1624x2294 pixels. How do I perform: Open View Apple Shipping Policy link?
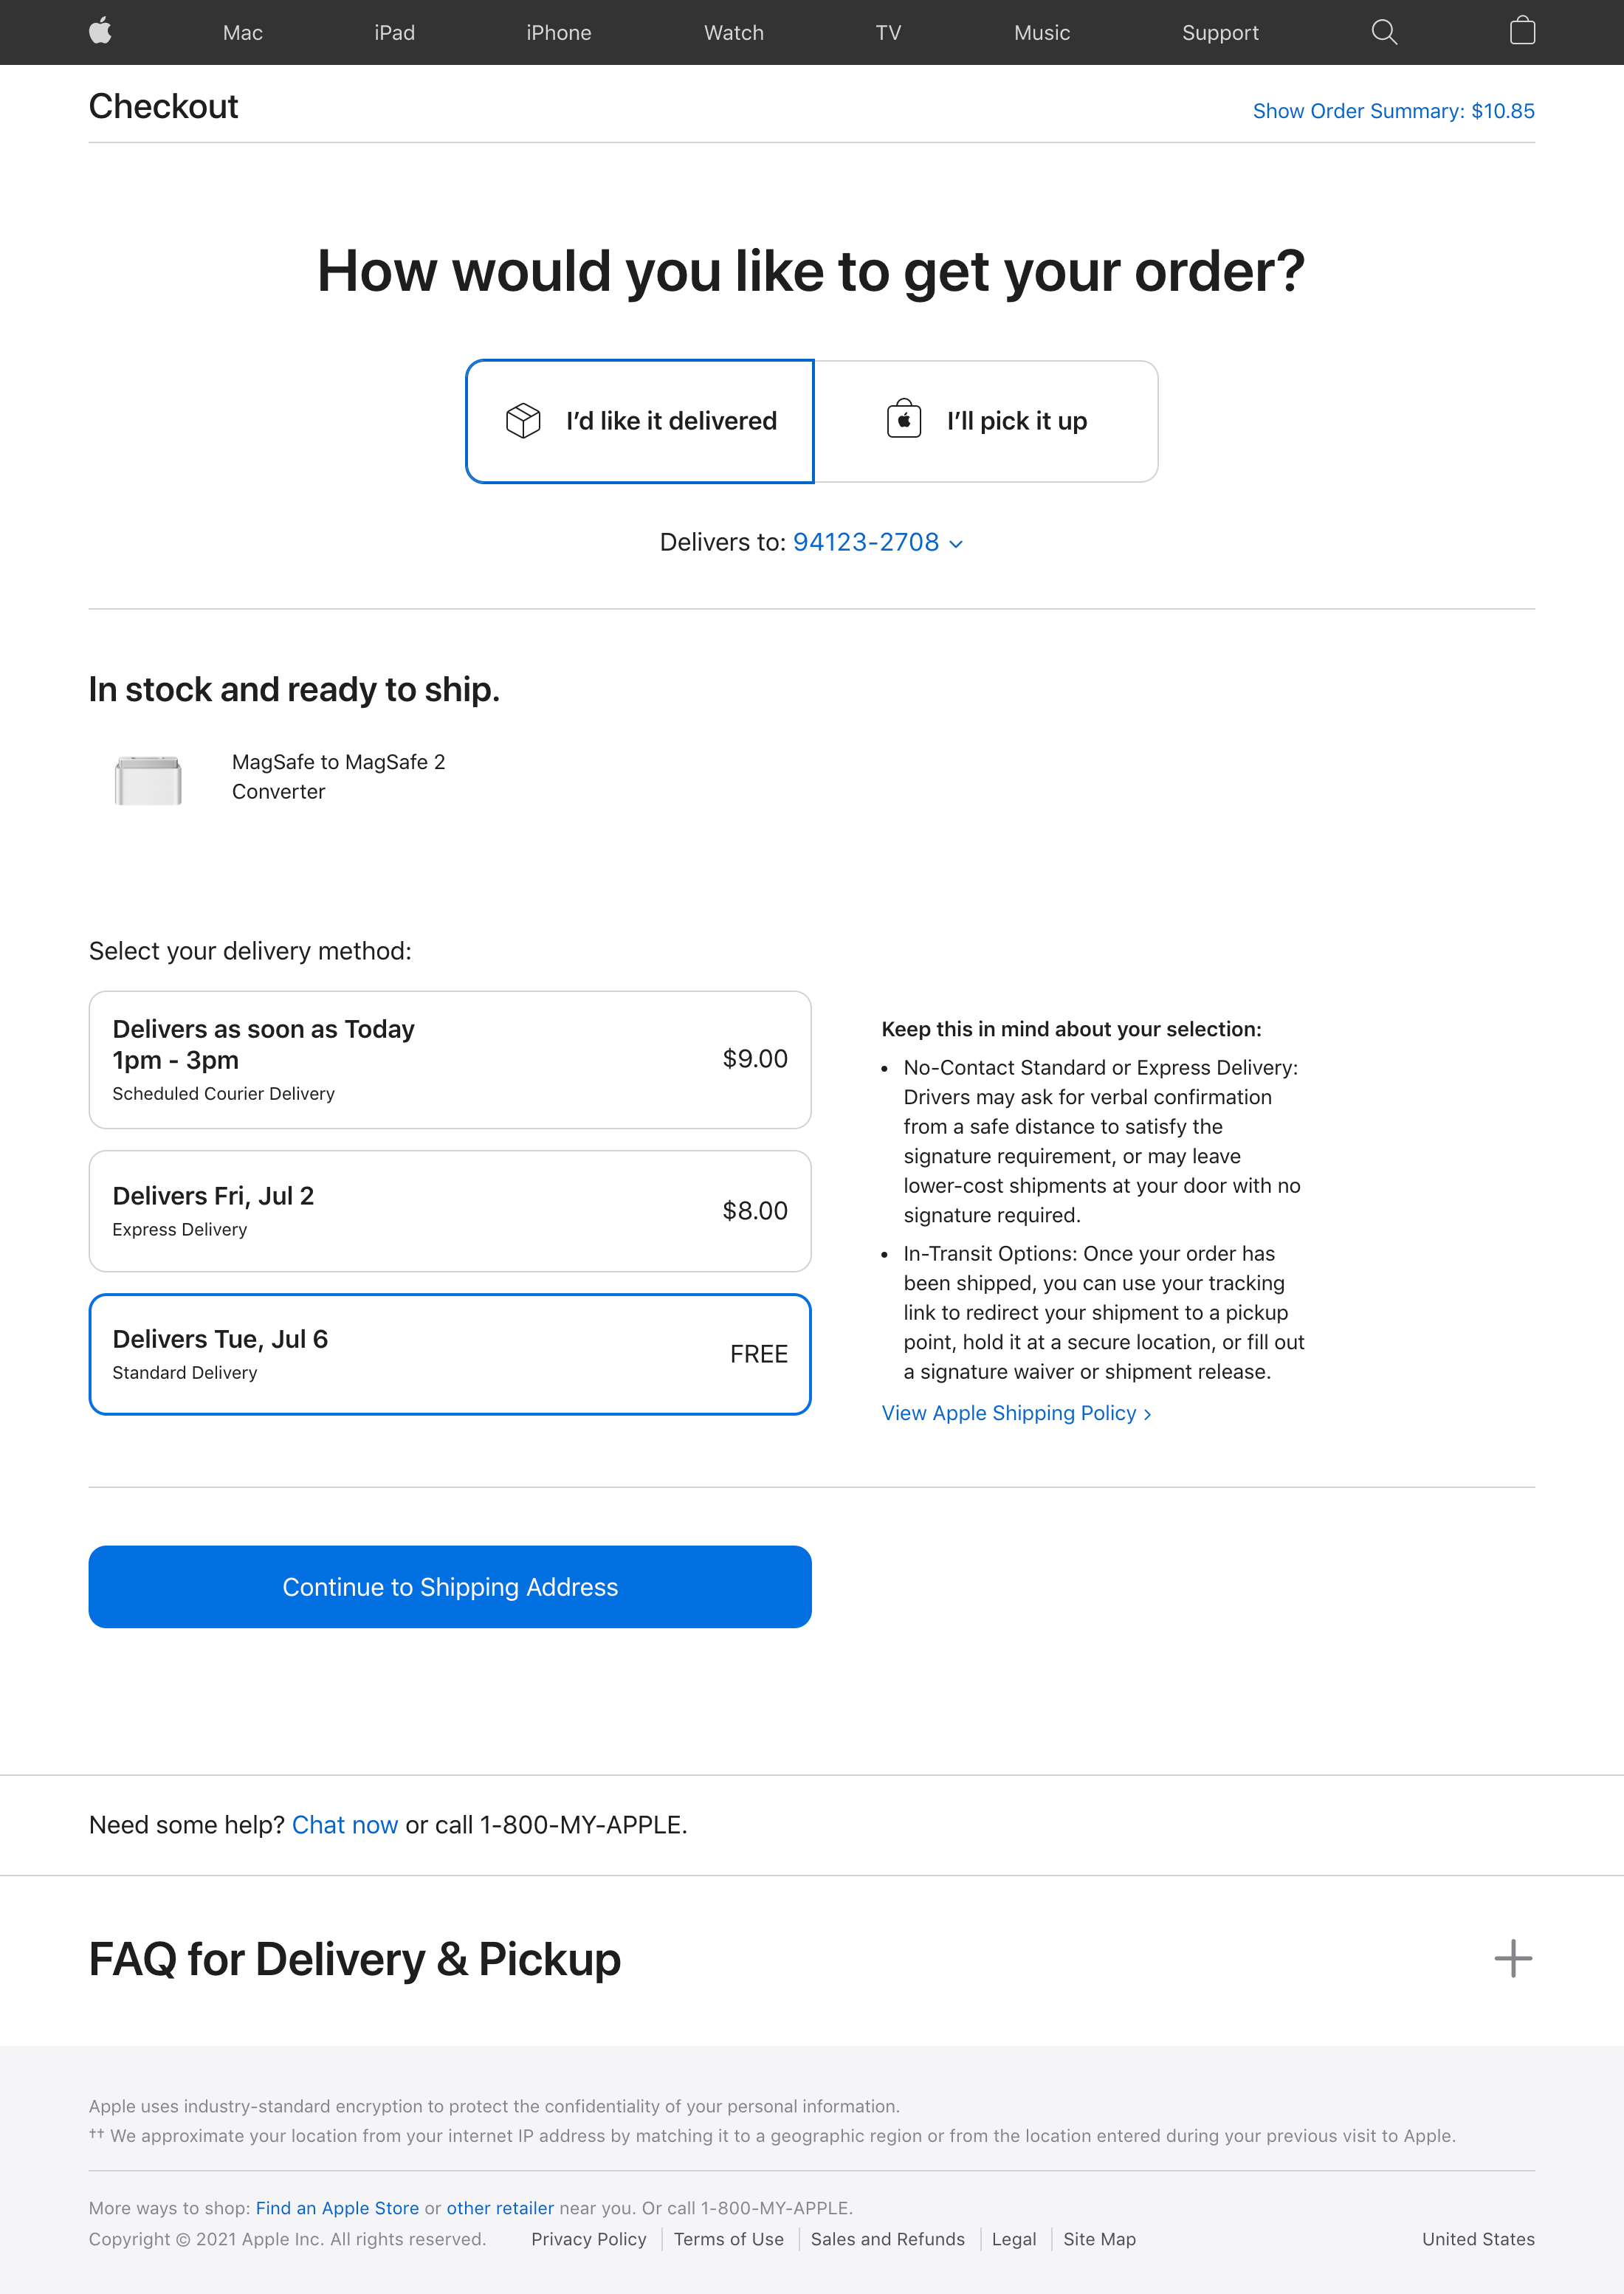click(1016, 1413)
